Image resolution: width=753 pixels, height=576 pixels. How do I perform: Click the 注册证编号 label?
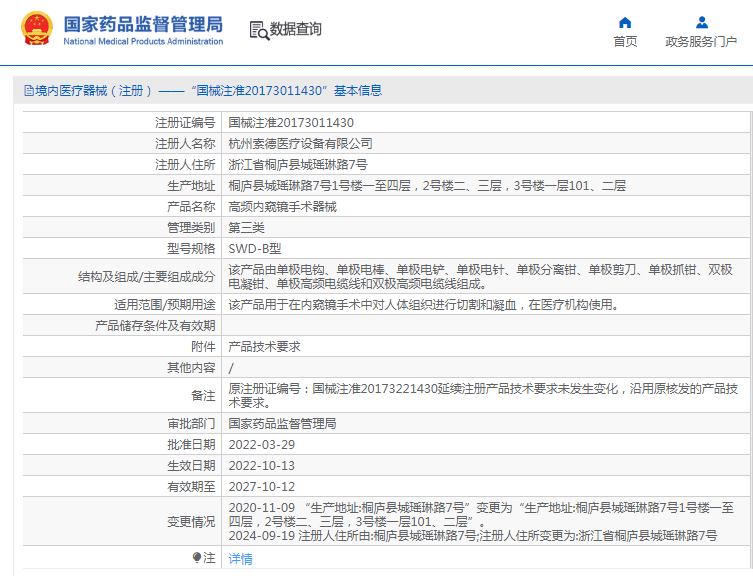[x=185, y=123]
